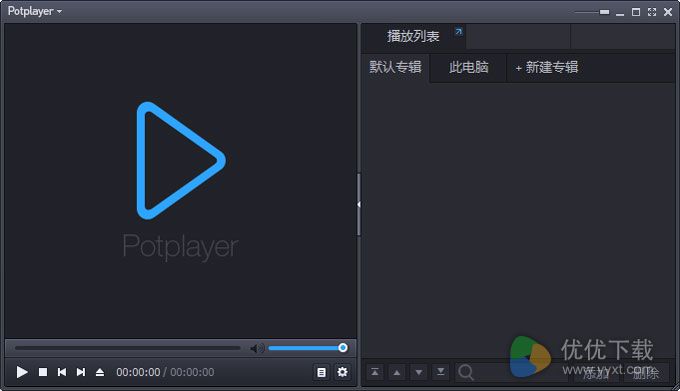Select the 默认专辑 tab
The height and width of the screenshot is (391, 680).
pos(395,67)
